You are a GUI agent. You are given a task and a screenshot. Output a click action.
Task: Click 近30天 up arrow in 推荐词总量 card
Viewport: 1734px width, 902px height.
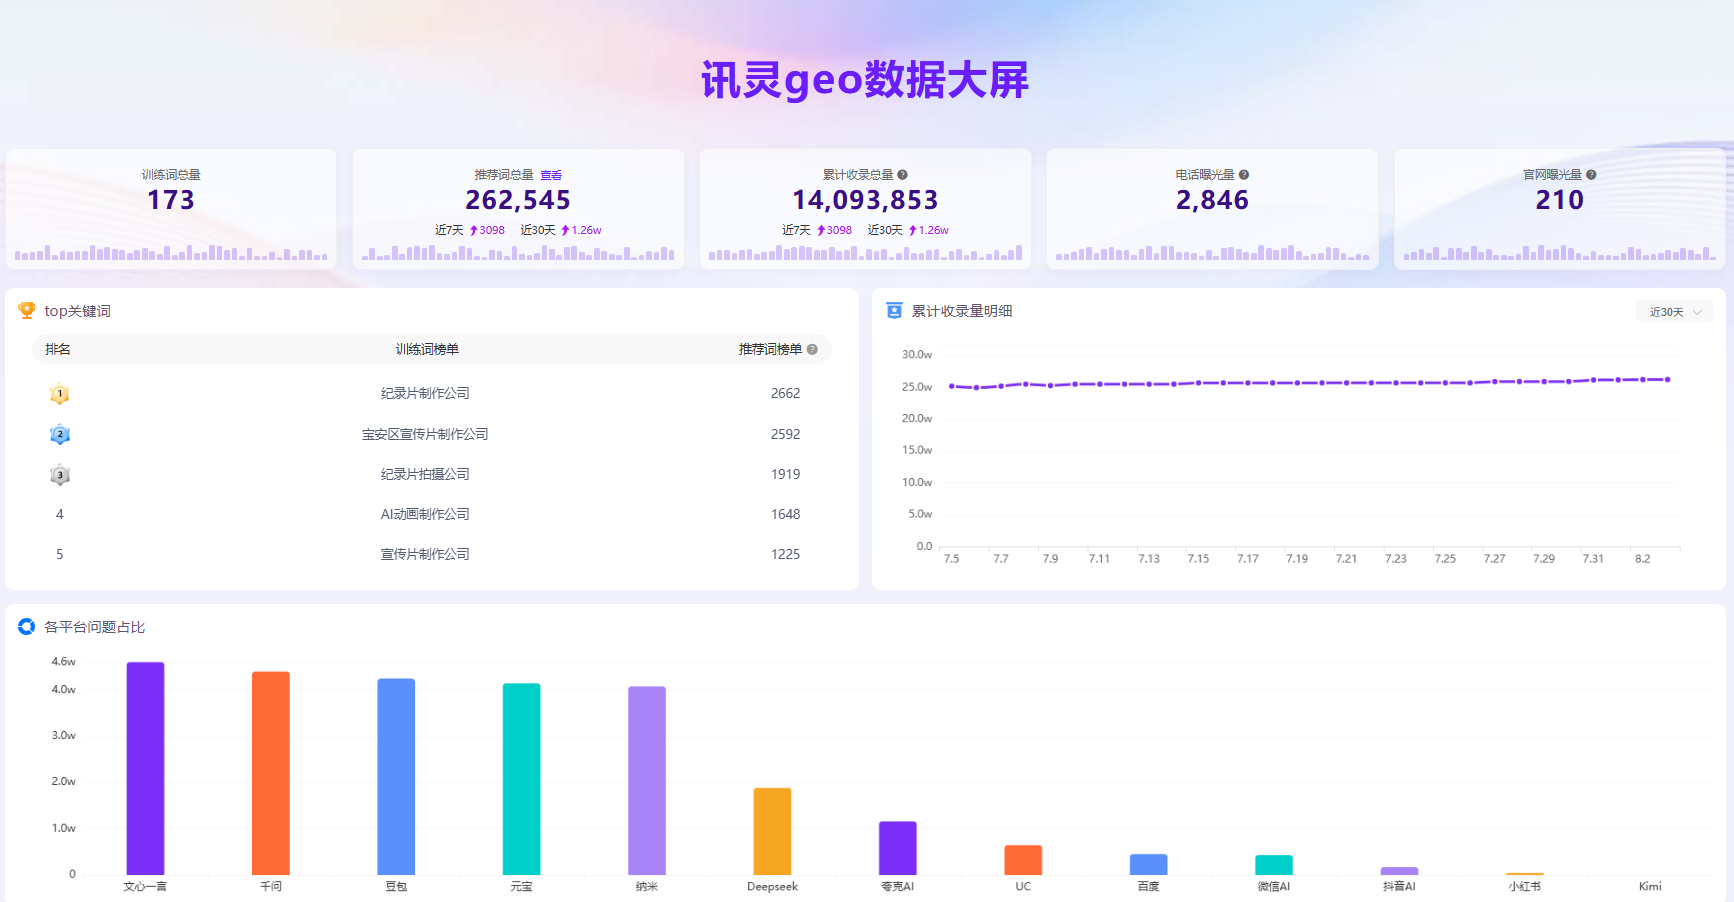(565, 230)
